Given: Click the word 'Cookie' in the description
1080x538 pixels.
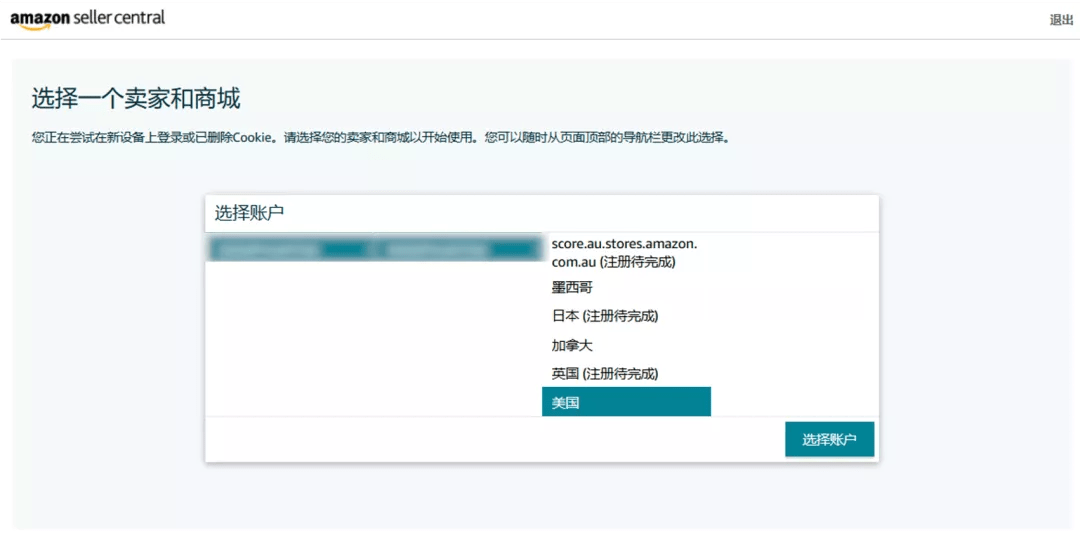Looking at the screenshot, I should 253,138.
